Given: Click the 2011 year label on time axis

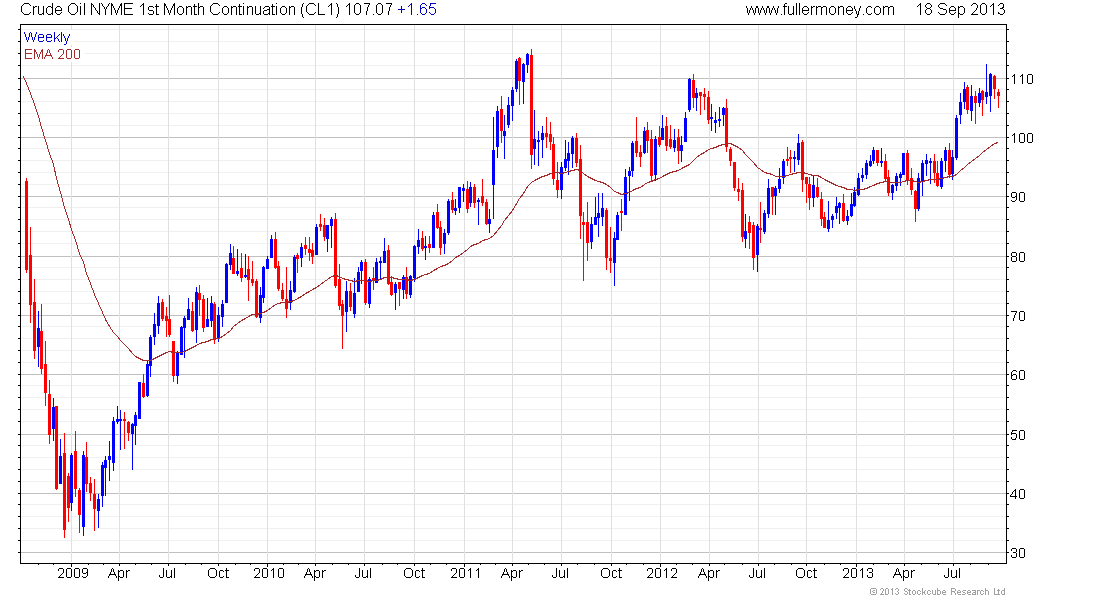Looking at the screenshot, I should pos(465,573).
